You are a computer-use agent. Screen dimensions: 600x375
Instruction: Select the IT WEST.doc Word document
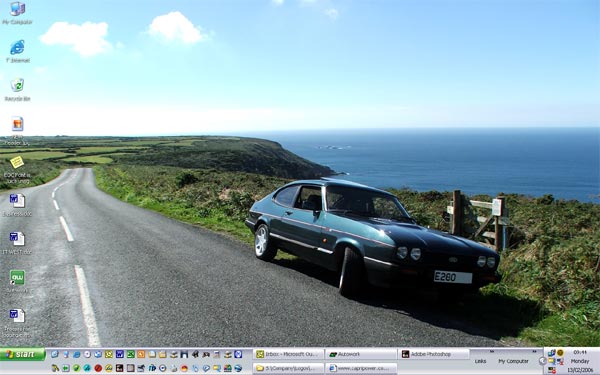pyautogui.click(x=17, y=239)
